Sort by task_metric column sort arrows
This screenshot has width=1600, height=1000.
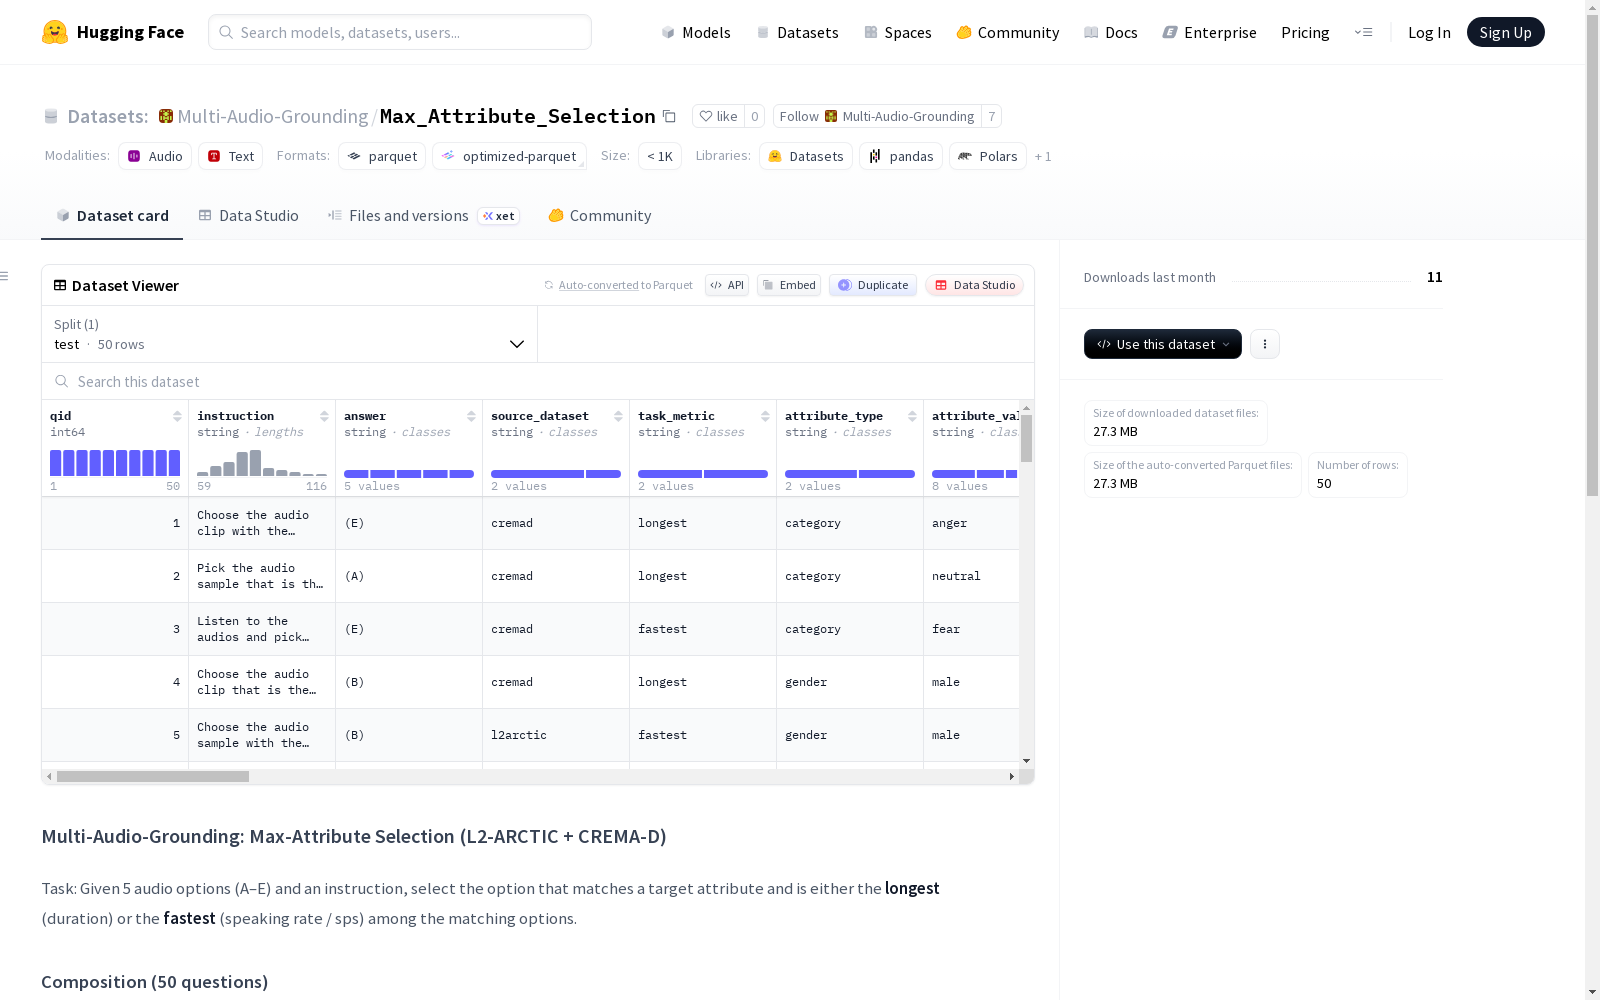(765, 416)
